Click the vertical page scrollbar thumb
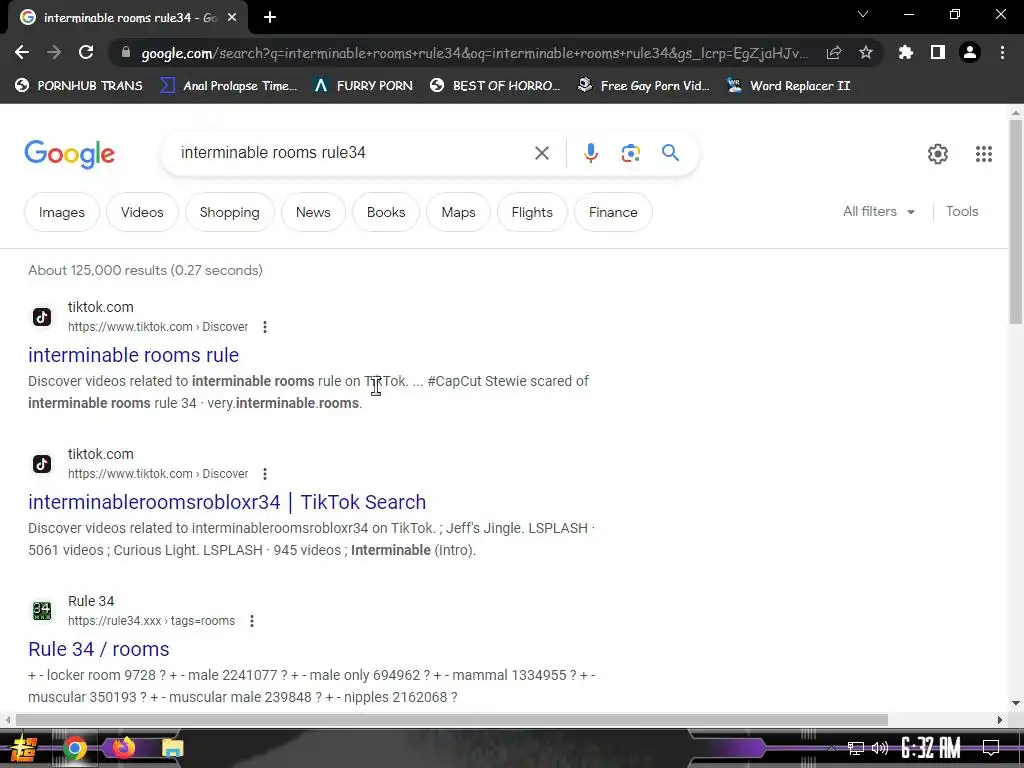 point(1016,221)
